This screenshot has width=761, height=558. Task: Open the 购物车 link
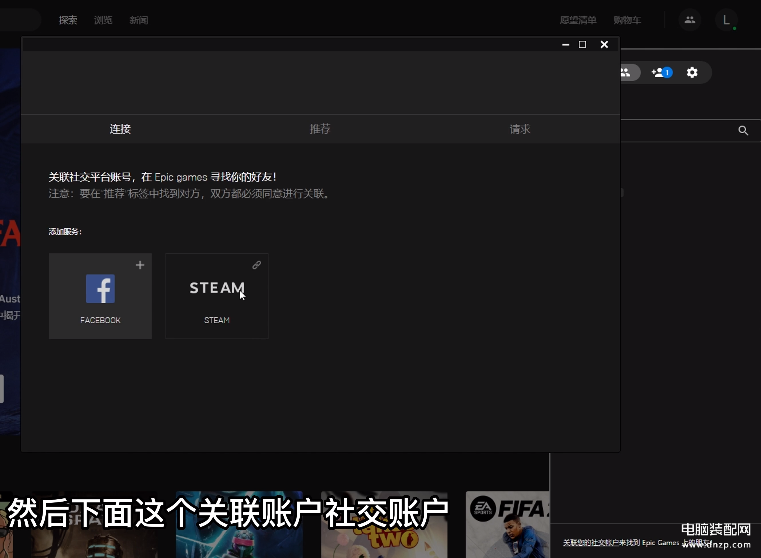coord(627,20)
